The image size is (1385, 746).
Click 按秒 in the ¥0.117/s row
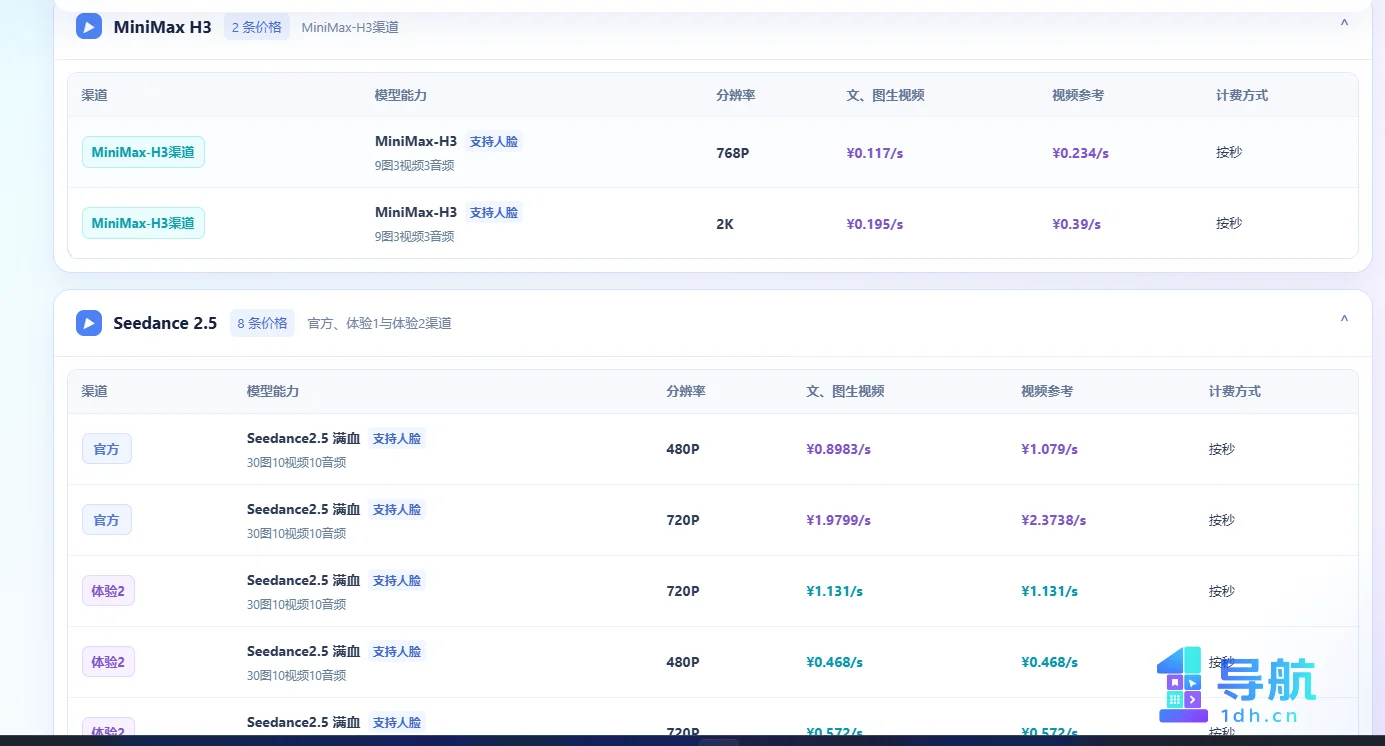[x=1229, y=152]
